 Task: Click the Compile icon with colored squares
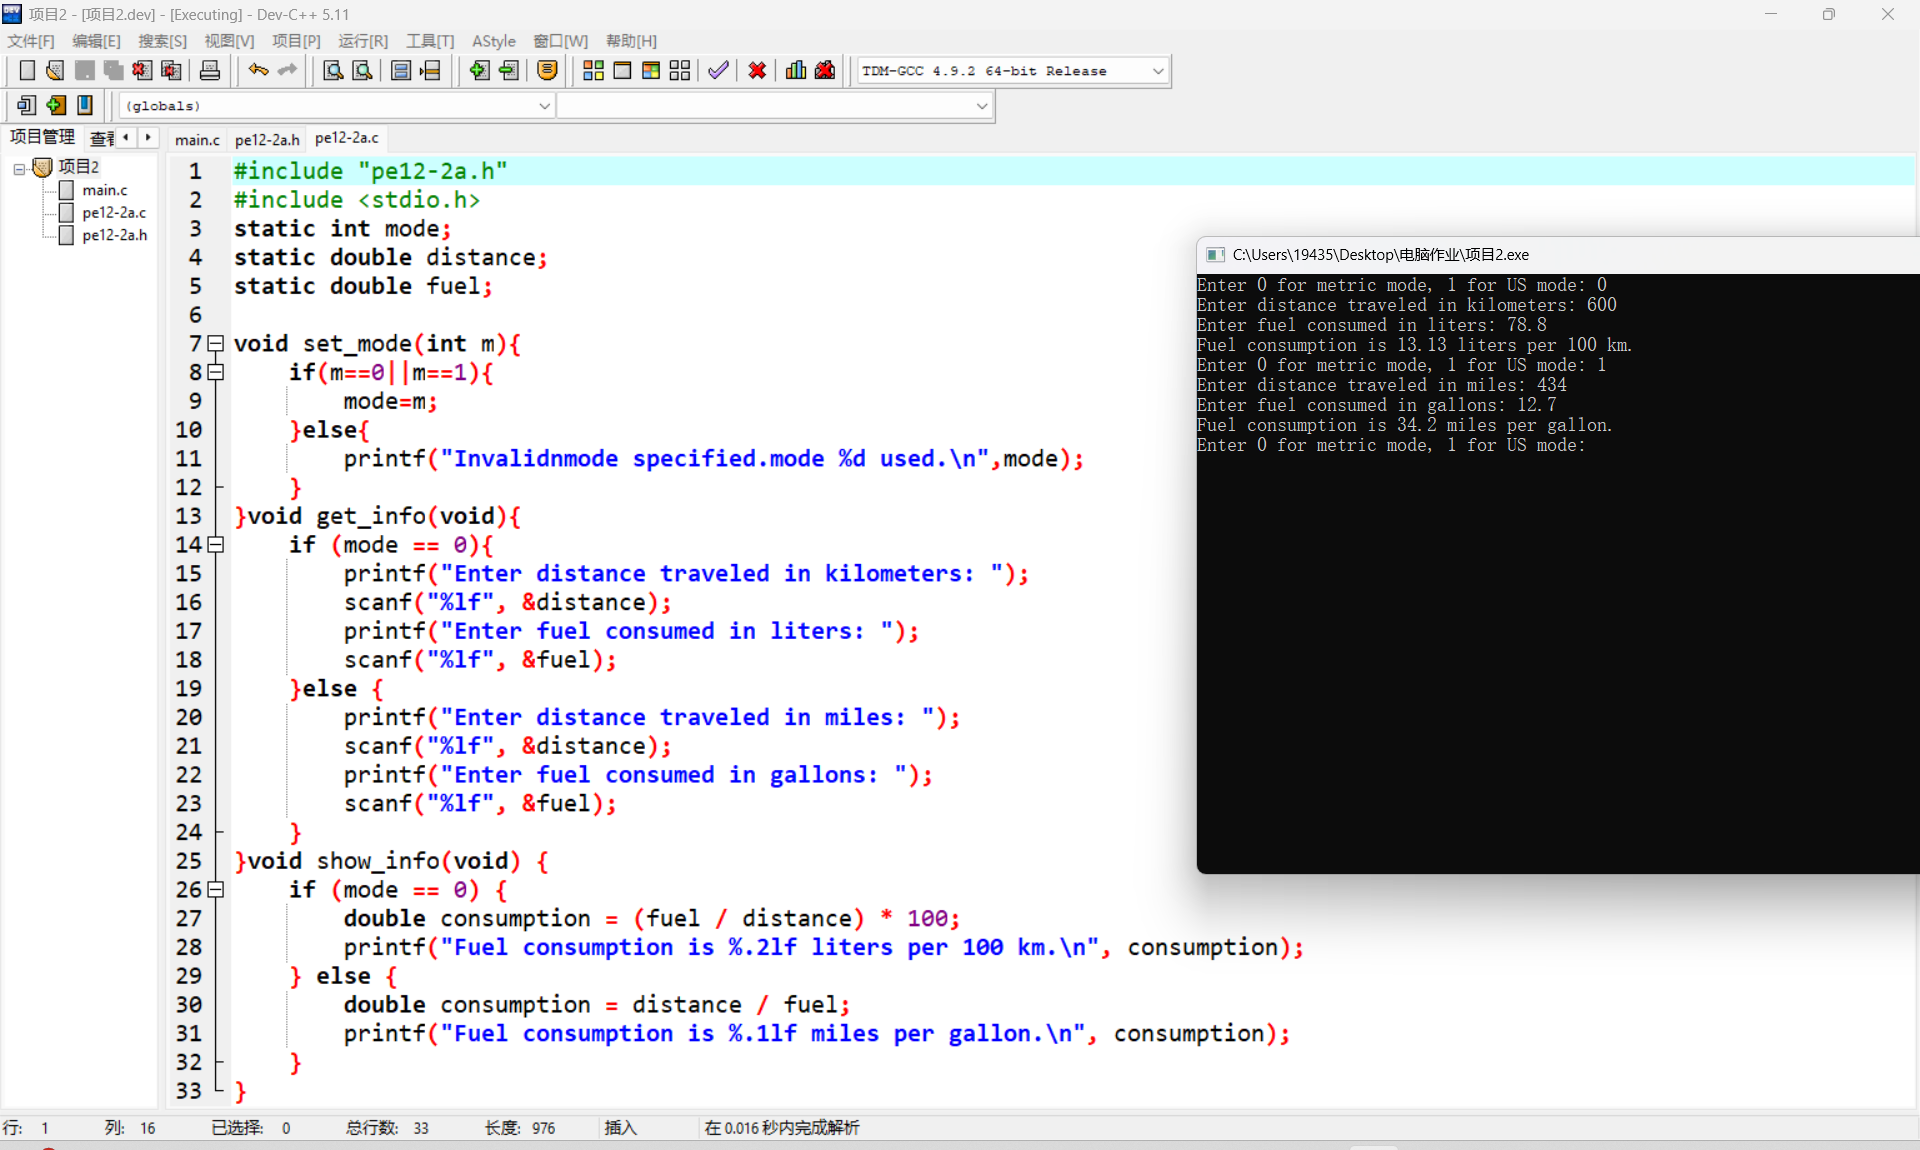(x=593, y=71)
